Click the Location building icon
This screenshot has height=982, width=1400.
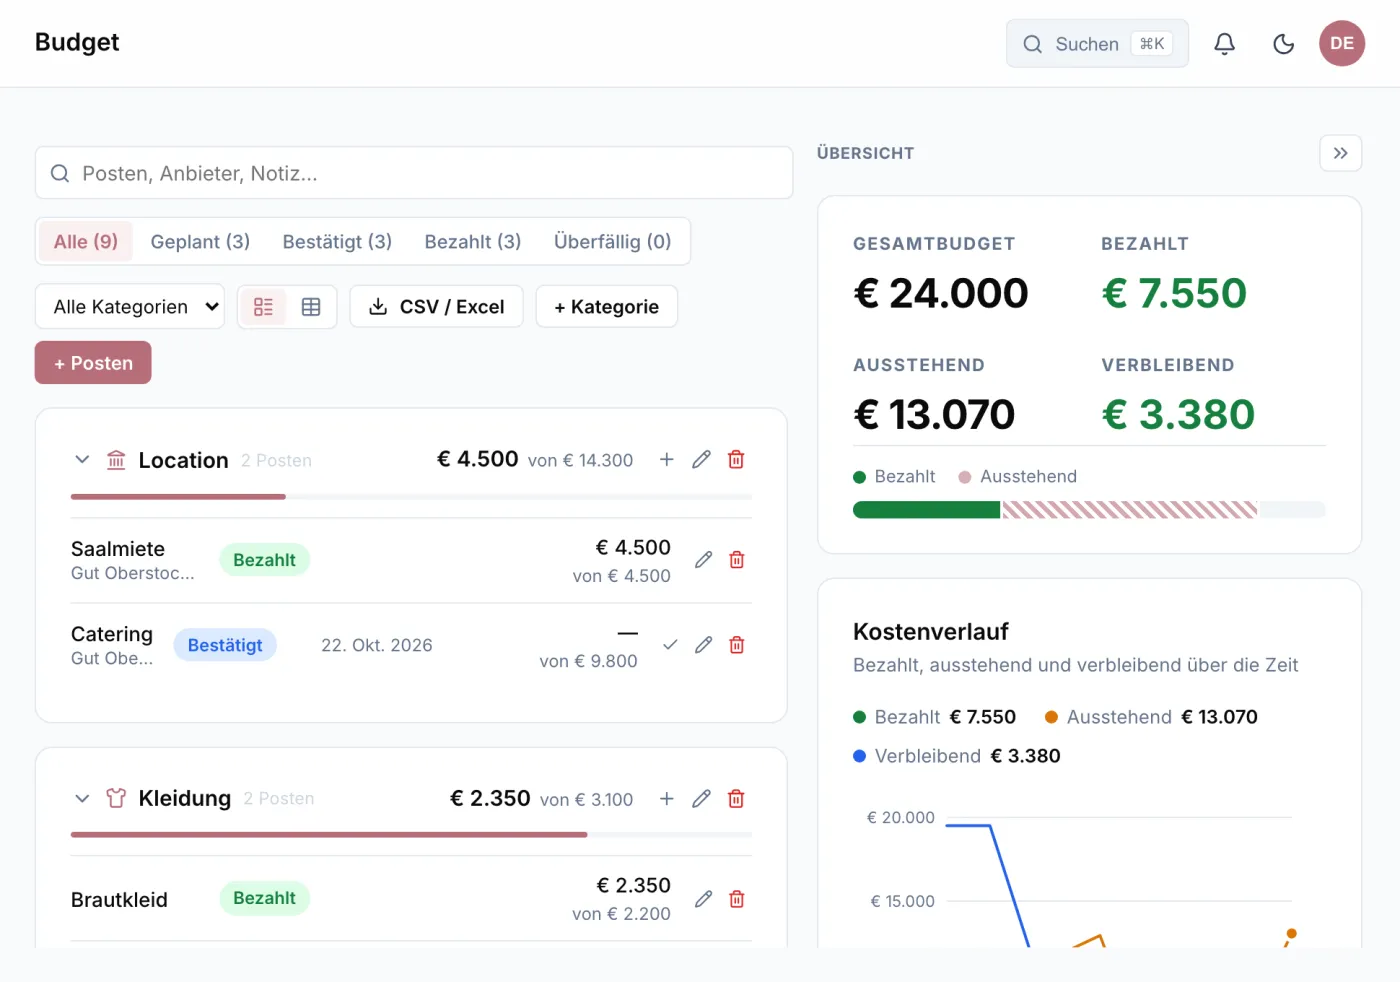(116, 459)
